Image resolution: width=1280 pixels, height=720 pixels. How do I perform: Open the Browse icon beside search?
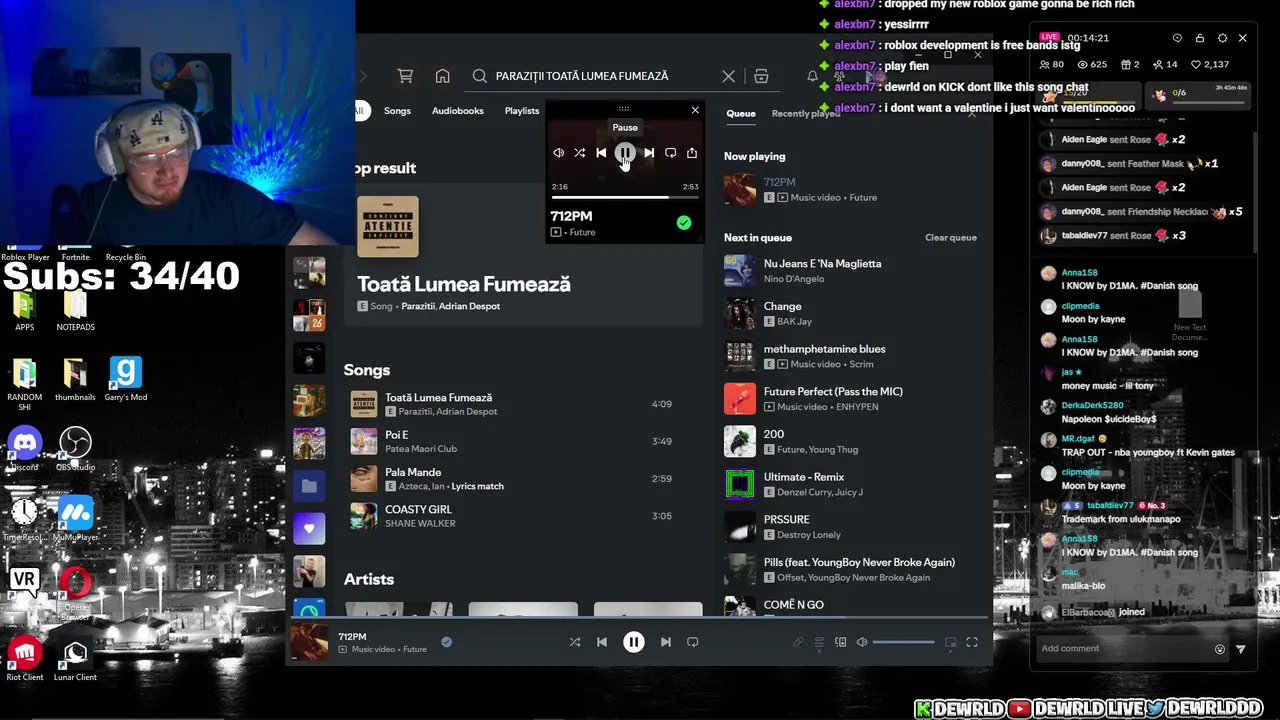pyautogui.click(x=761, y=76)
